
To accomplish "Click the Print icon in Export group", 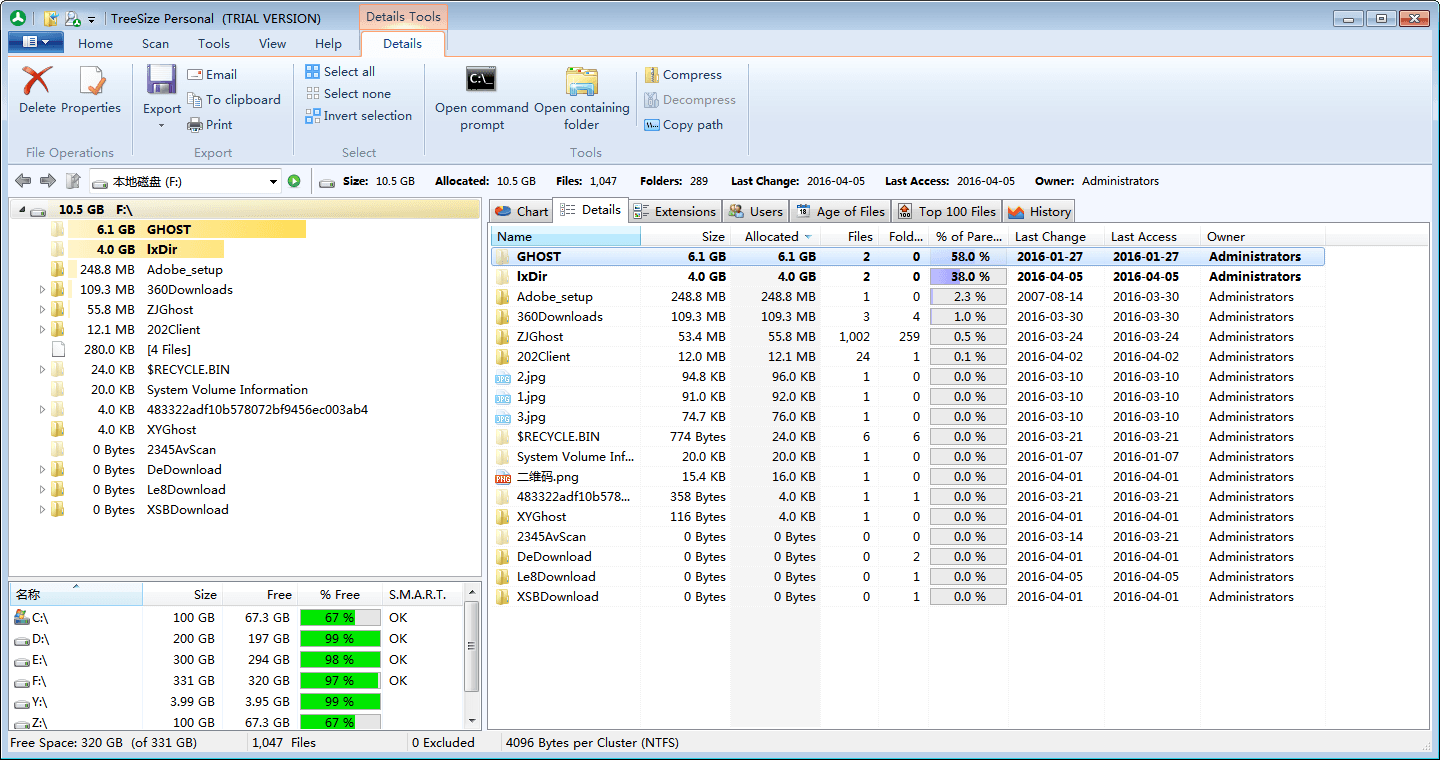I will pos(195,125).
